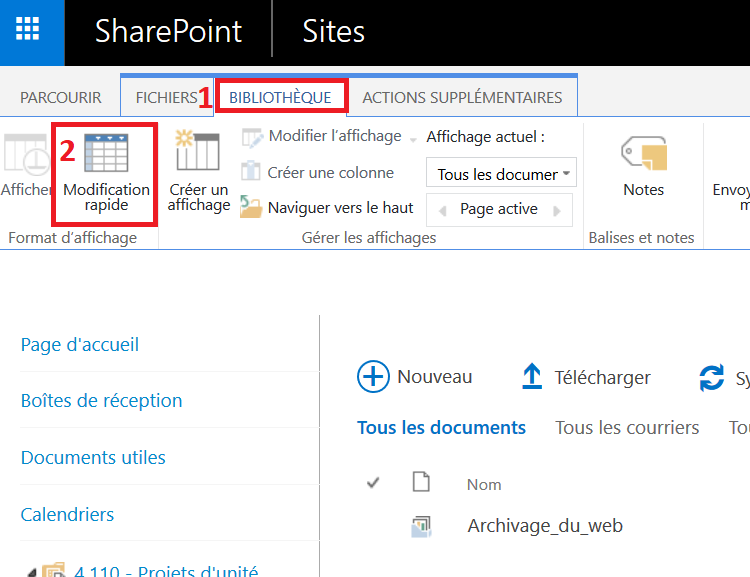Open the PARCOURIR tab

point(61,98)
